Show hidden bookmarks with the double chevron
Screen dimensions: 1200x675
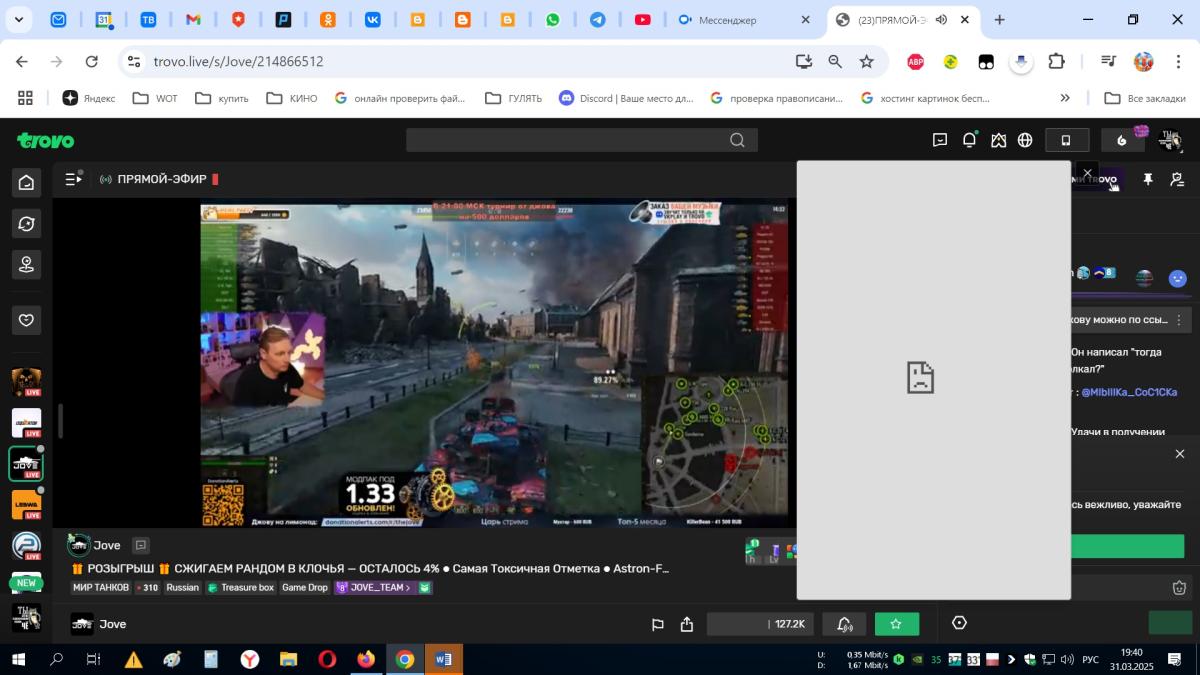click(1065, 98)
